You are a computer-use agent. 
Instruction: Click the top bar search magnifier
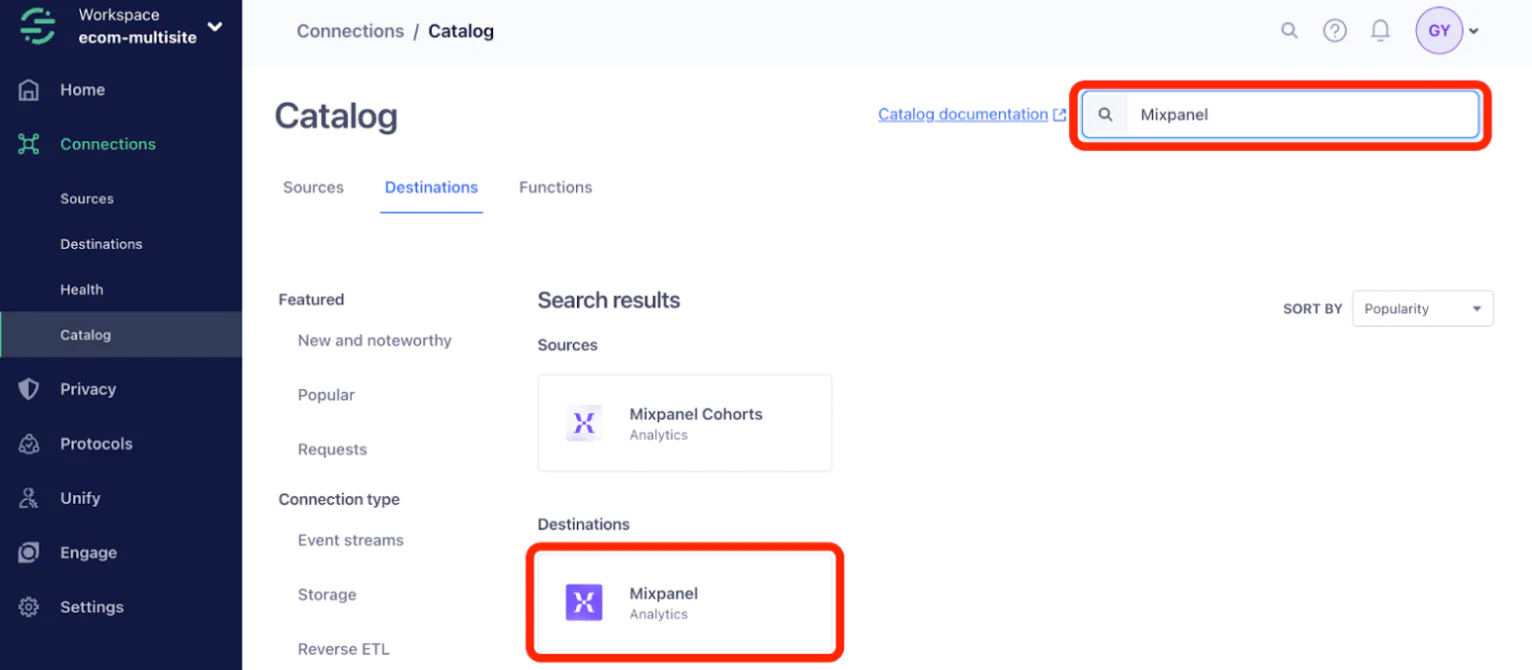click(x=1289, y=31)
